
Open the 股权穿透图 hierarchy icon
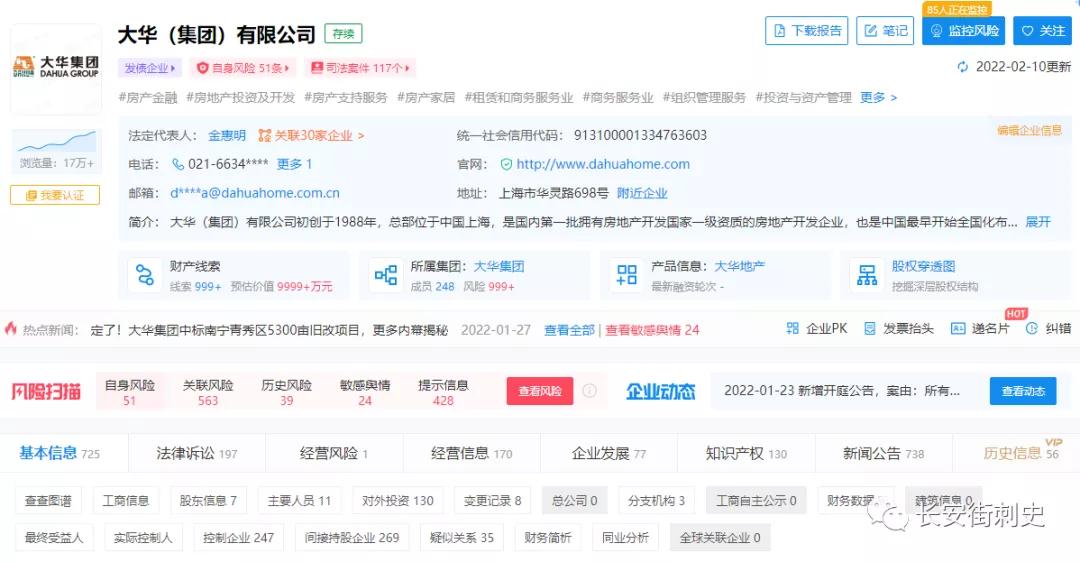867,275
